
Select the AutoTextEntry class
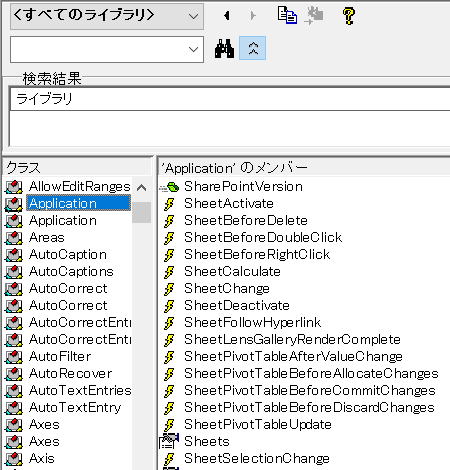coord(75,407)
